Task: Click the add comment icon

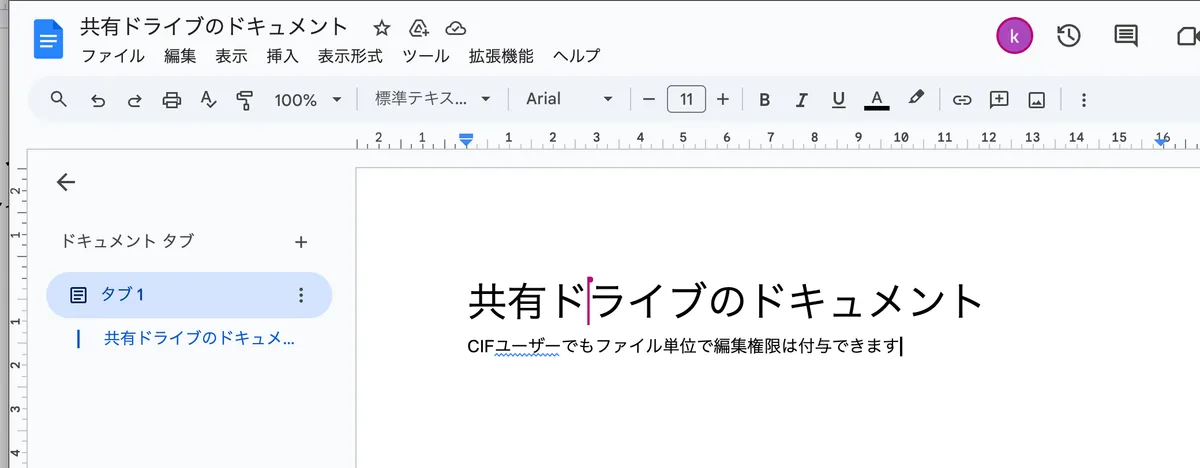Action: pos(998,100)
